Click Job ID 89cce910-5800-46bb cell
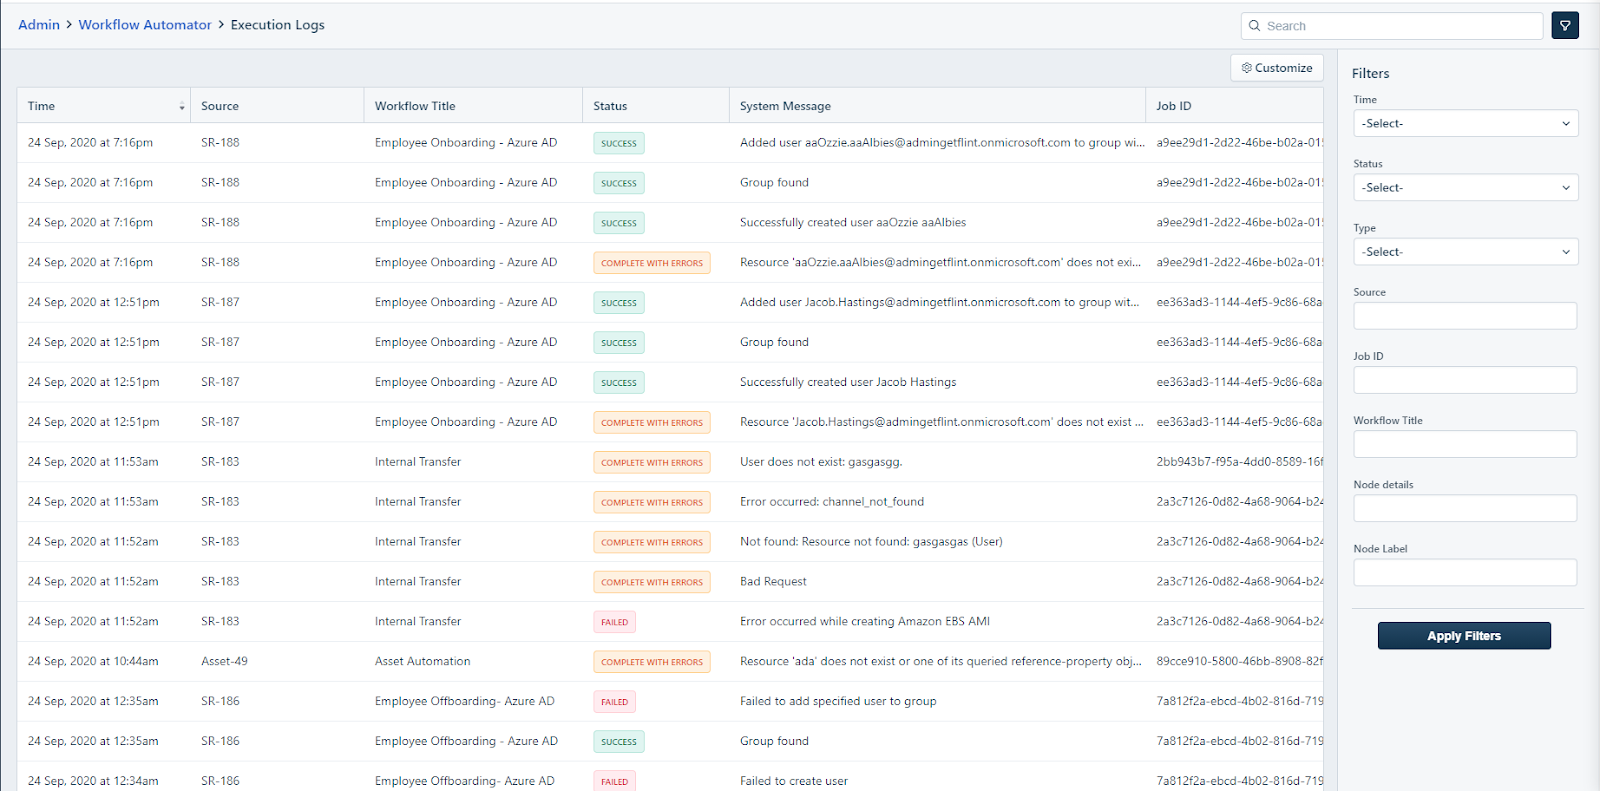 coord(1239,661)
